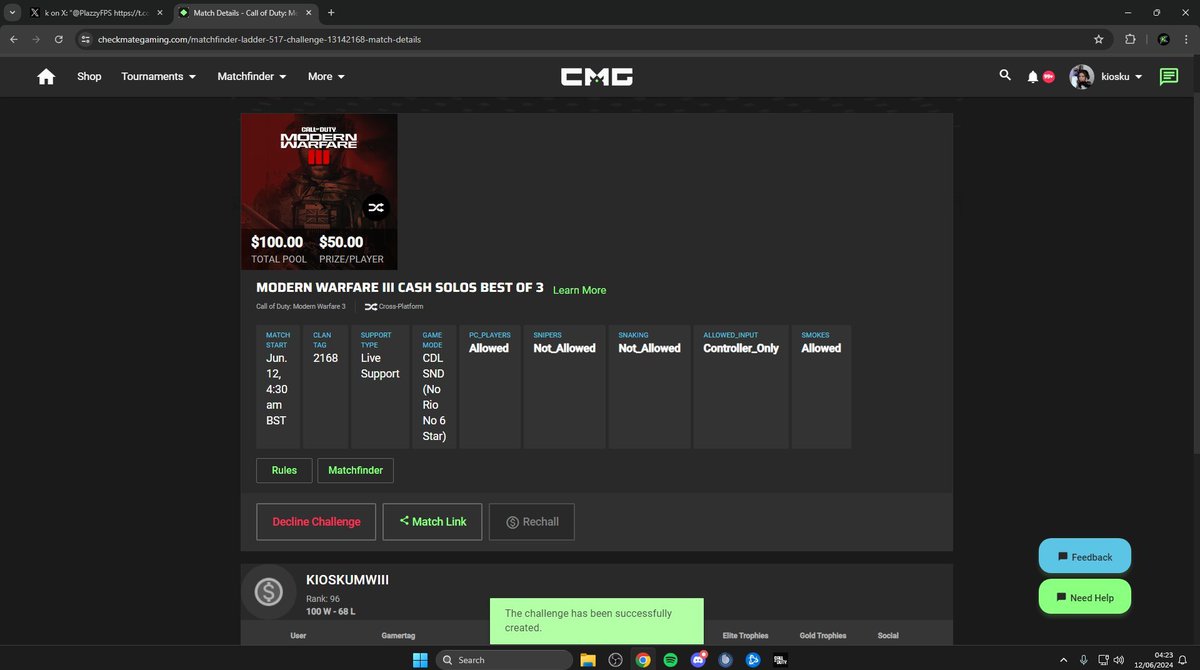Expand the Tournaments dropdown menu

point(158,76)
